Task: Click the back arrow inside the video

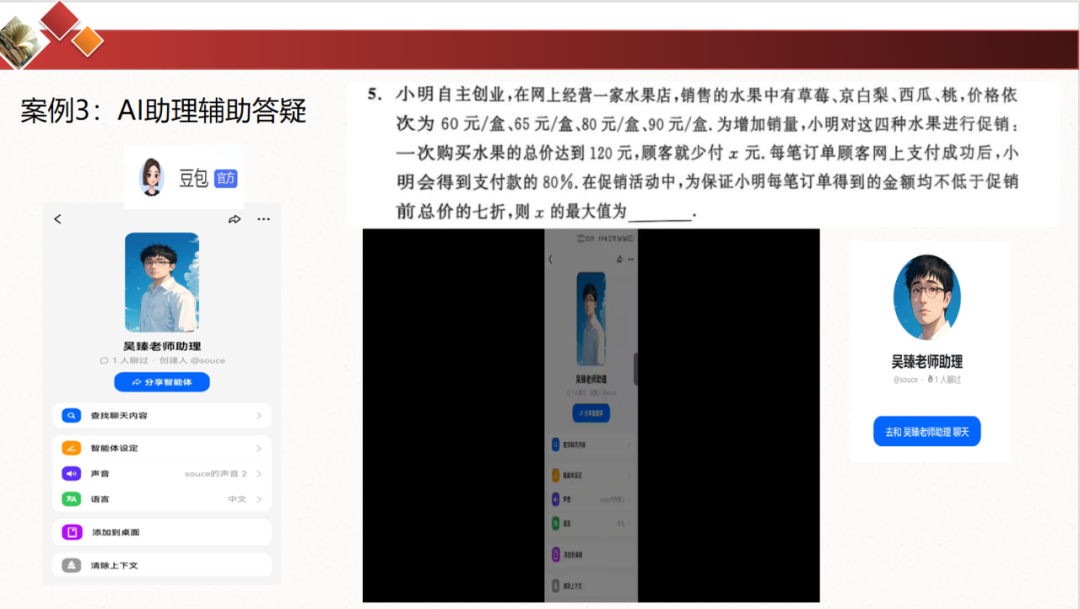Action: [x=550, y=259]
